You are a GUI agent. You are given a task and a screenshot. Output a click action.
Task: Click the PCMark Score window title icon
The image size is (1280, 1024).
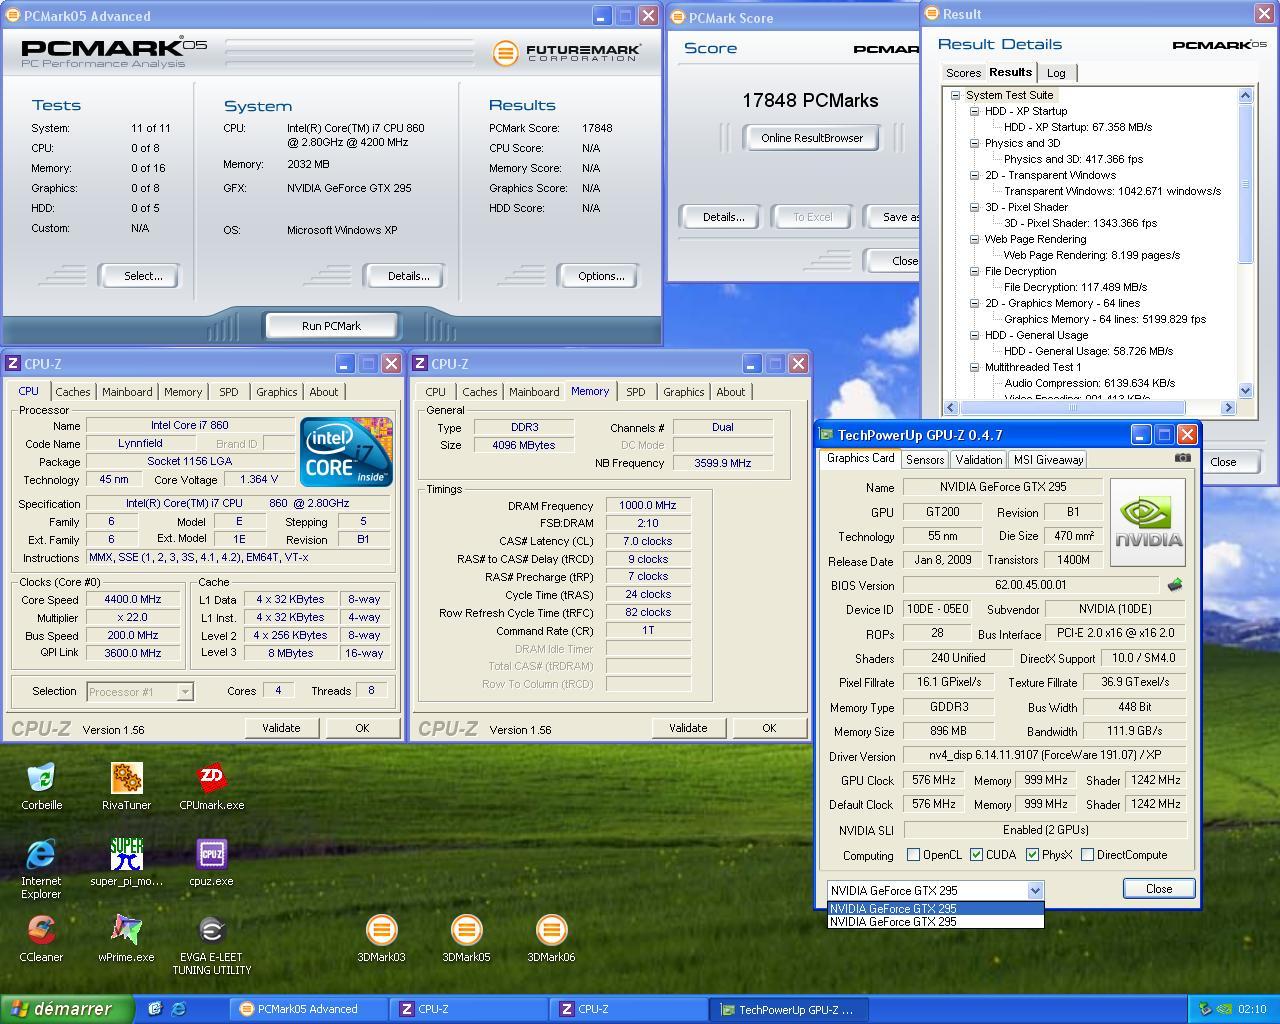pos(678,17)
